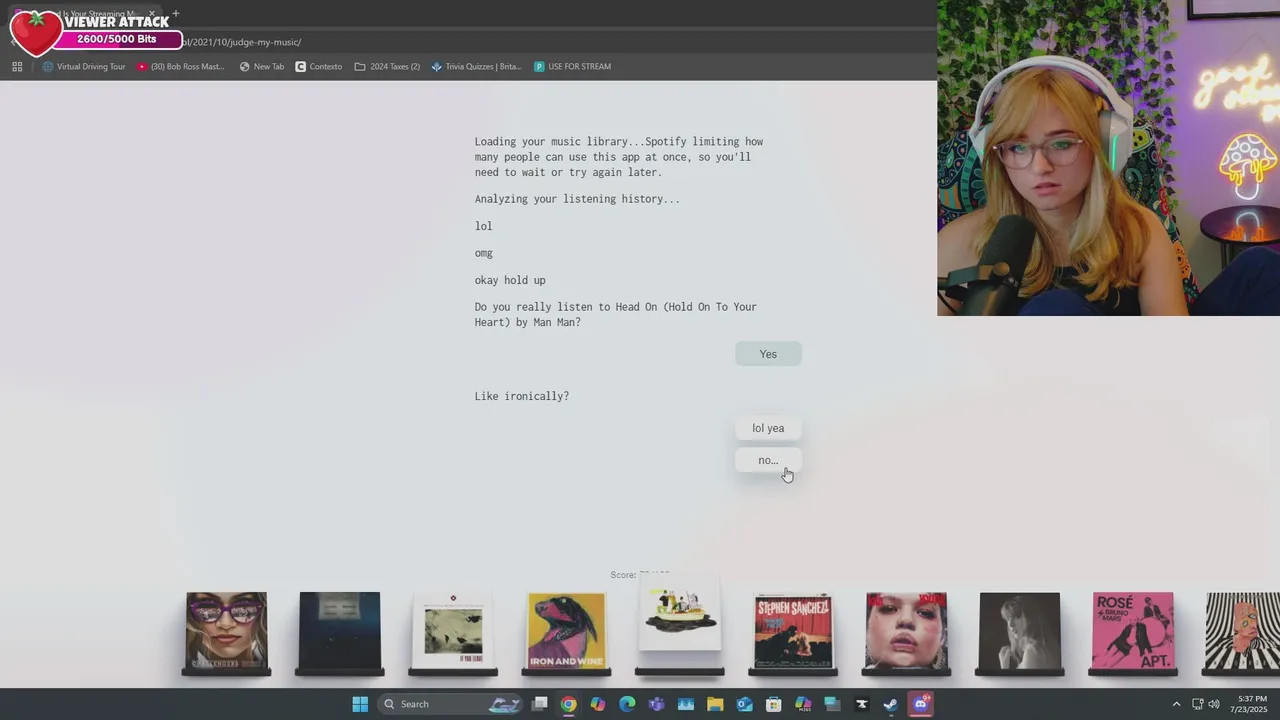Open the Bob Ross Mast... YouTube bookmark
Viewport: 1280px width, 720px height.
tap(181, 67)
